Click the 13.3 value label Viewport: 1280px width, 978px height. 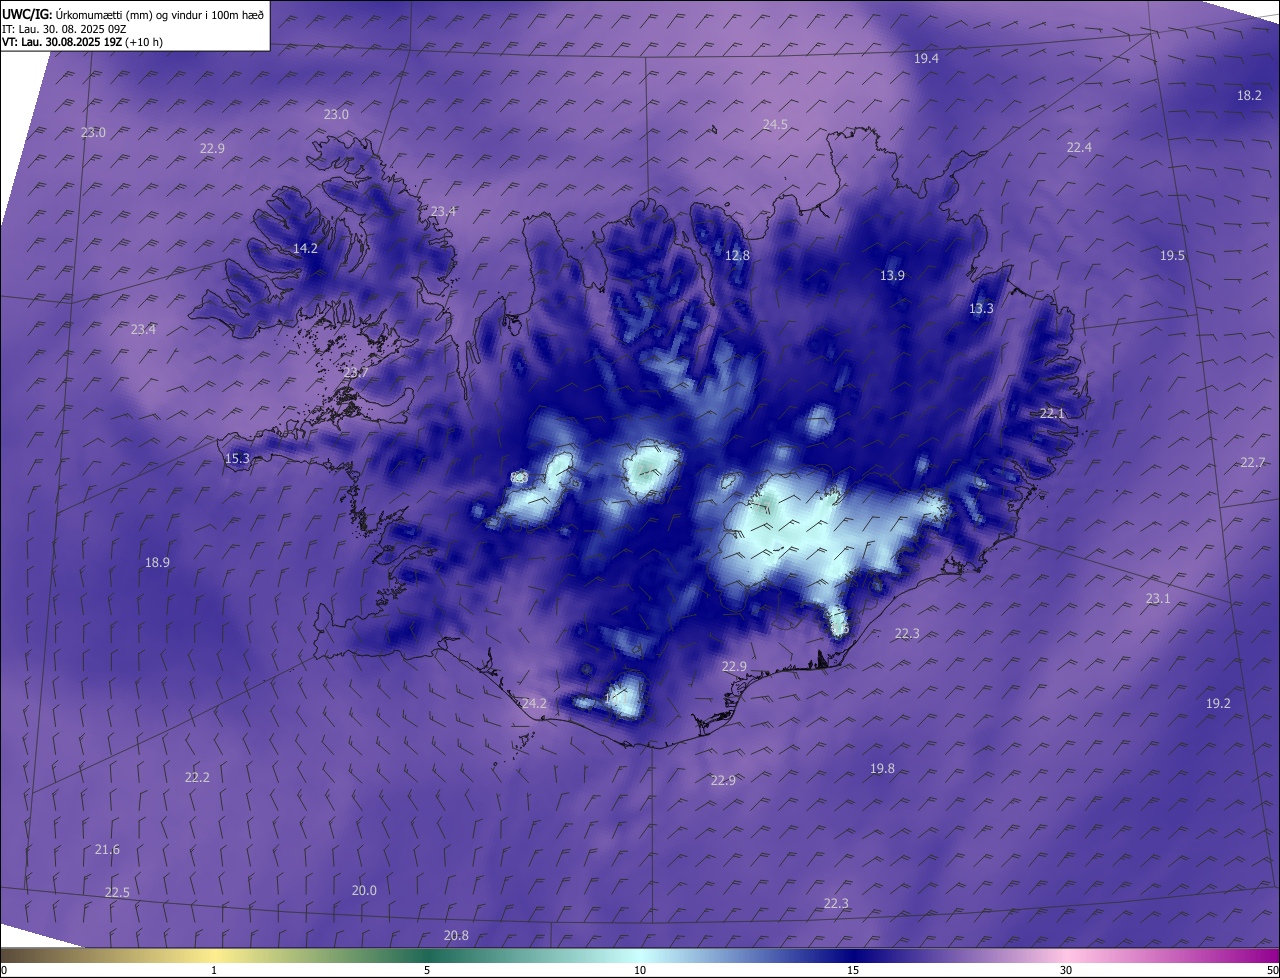coord(981,309)
